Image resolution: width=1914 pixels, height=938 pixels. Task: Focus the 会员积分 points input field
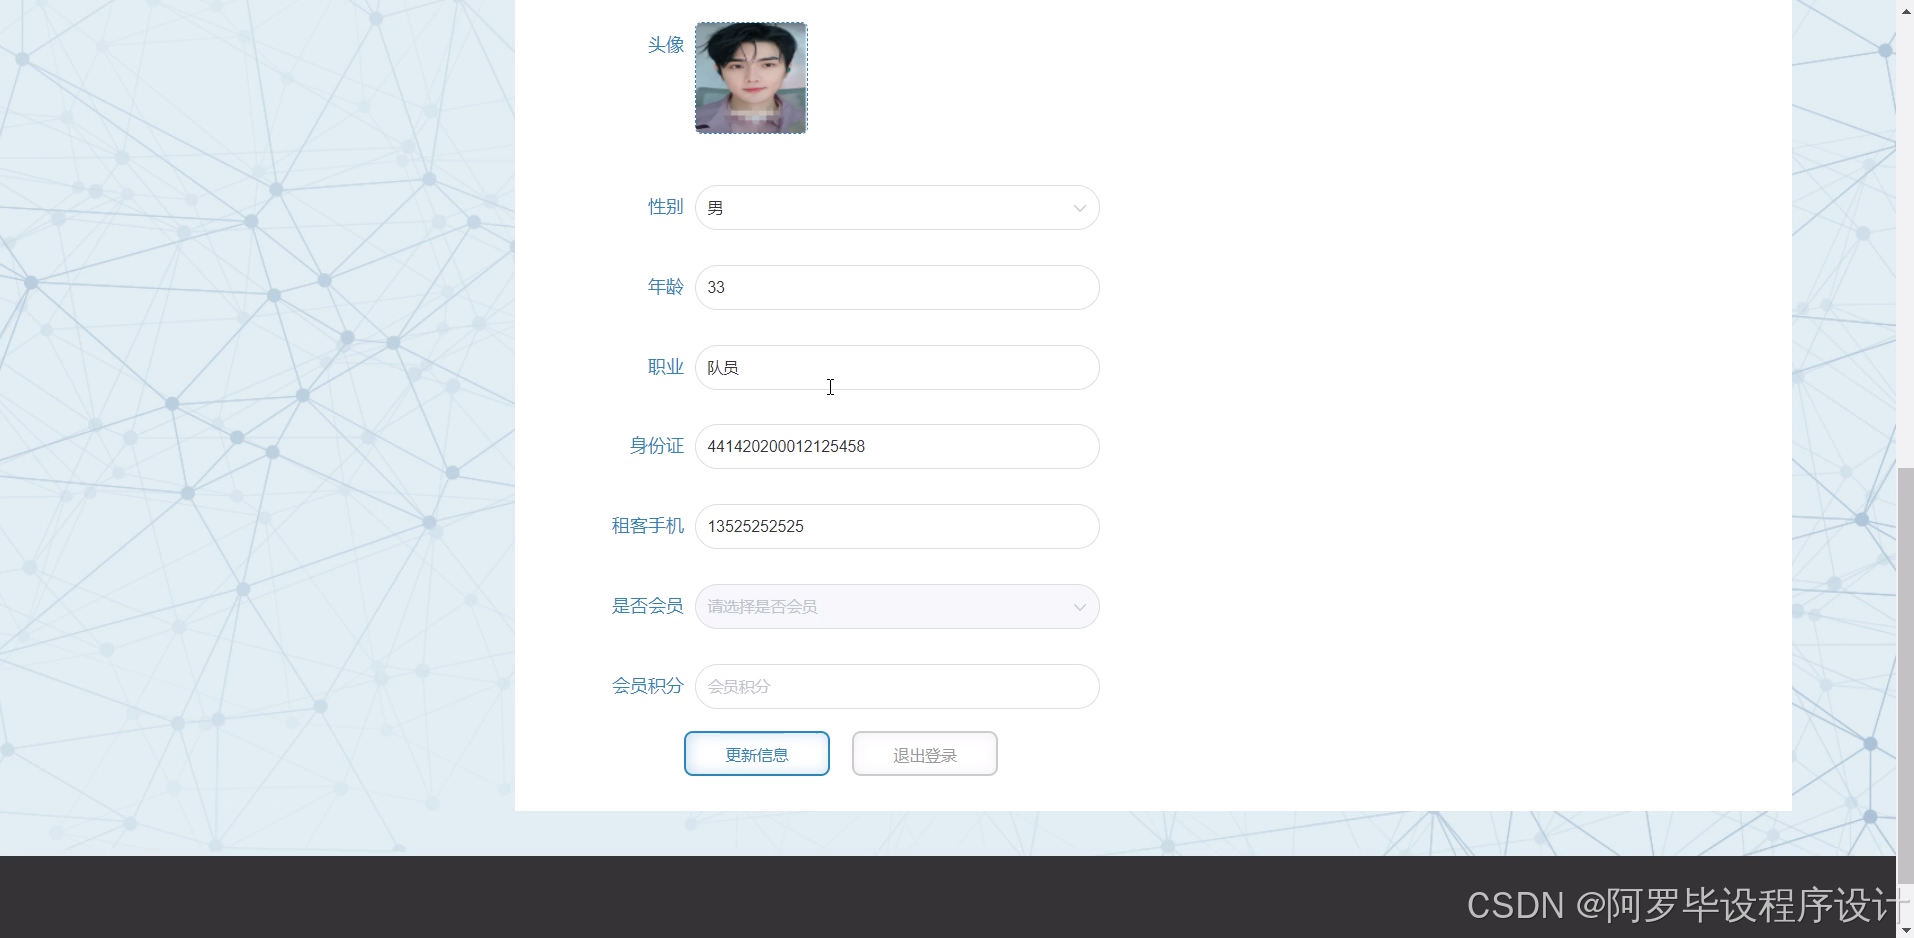tap(895, 686)
